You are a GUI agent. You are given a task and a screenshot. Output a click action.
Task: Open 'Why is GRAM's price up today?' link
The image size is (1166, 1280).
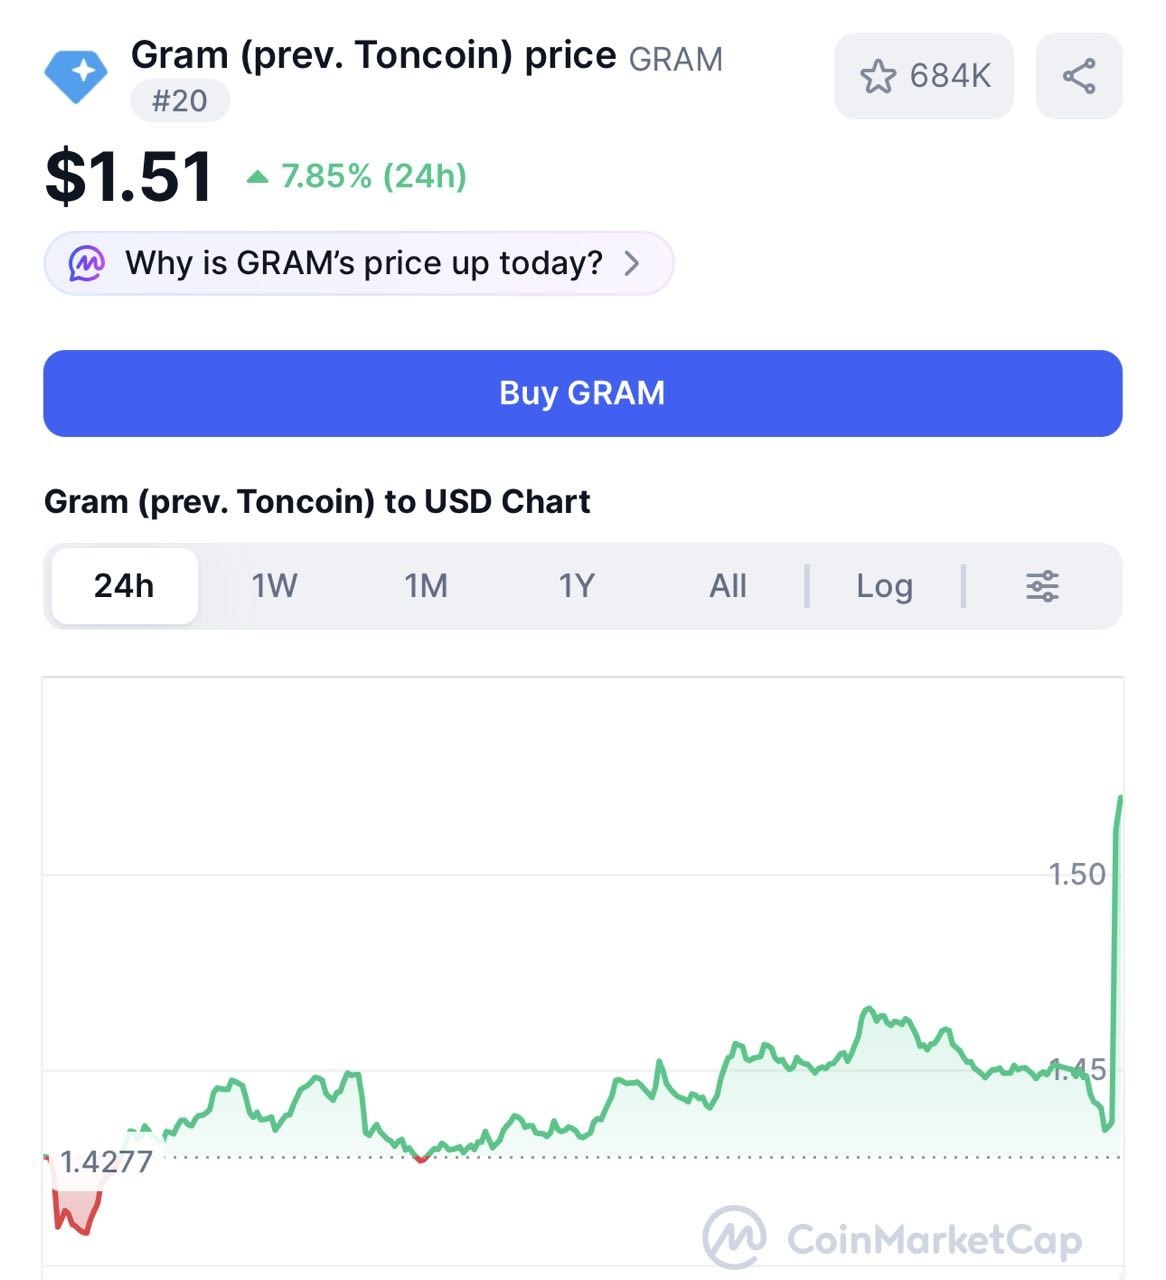point(359,263)
